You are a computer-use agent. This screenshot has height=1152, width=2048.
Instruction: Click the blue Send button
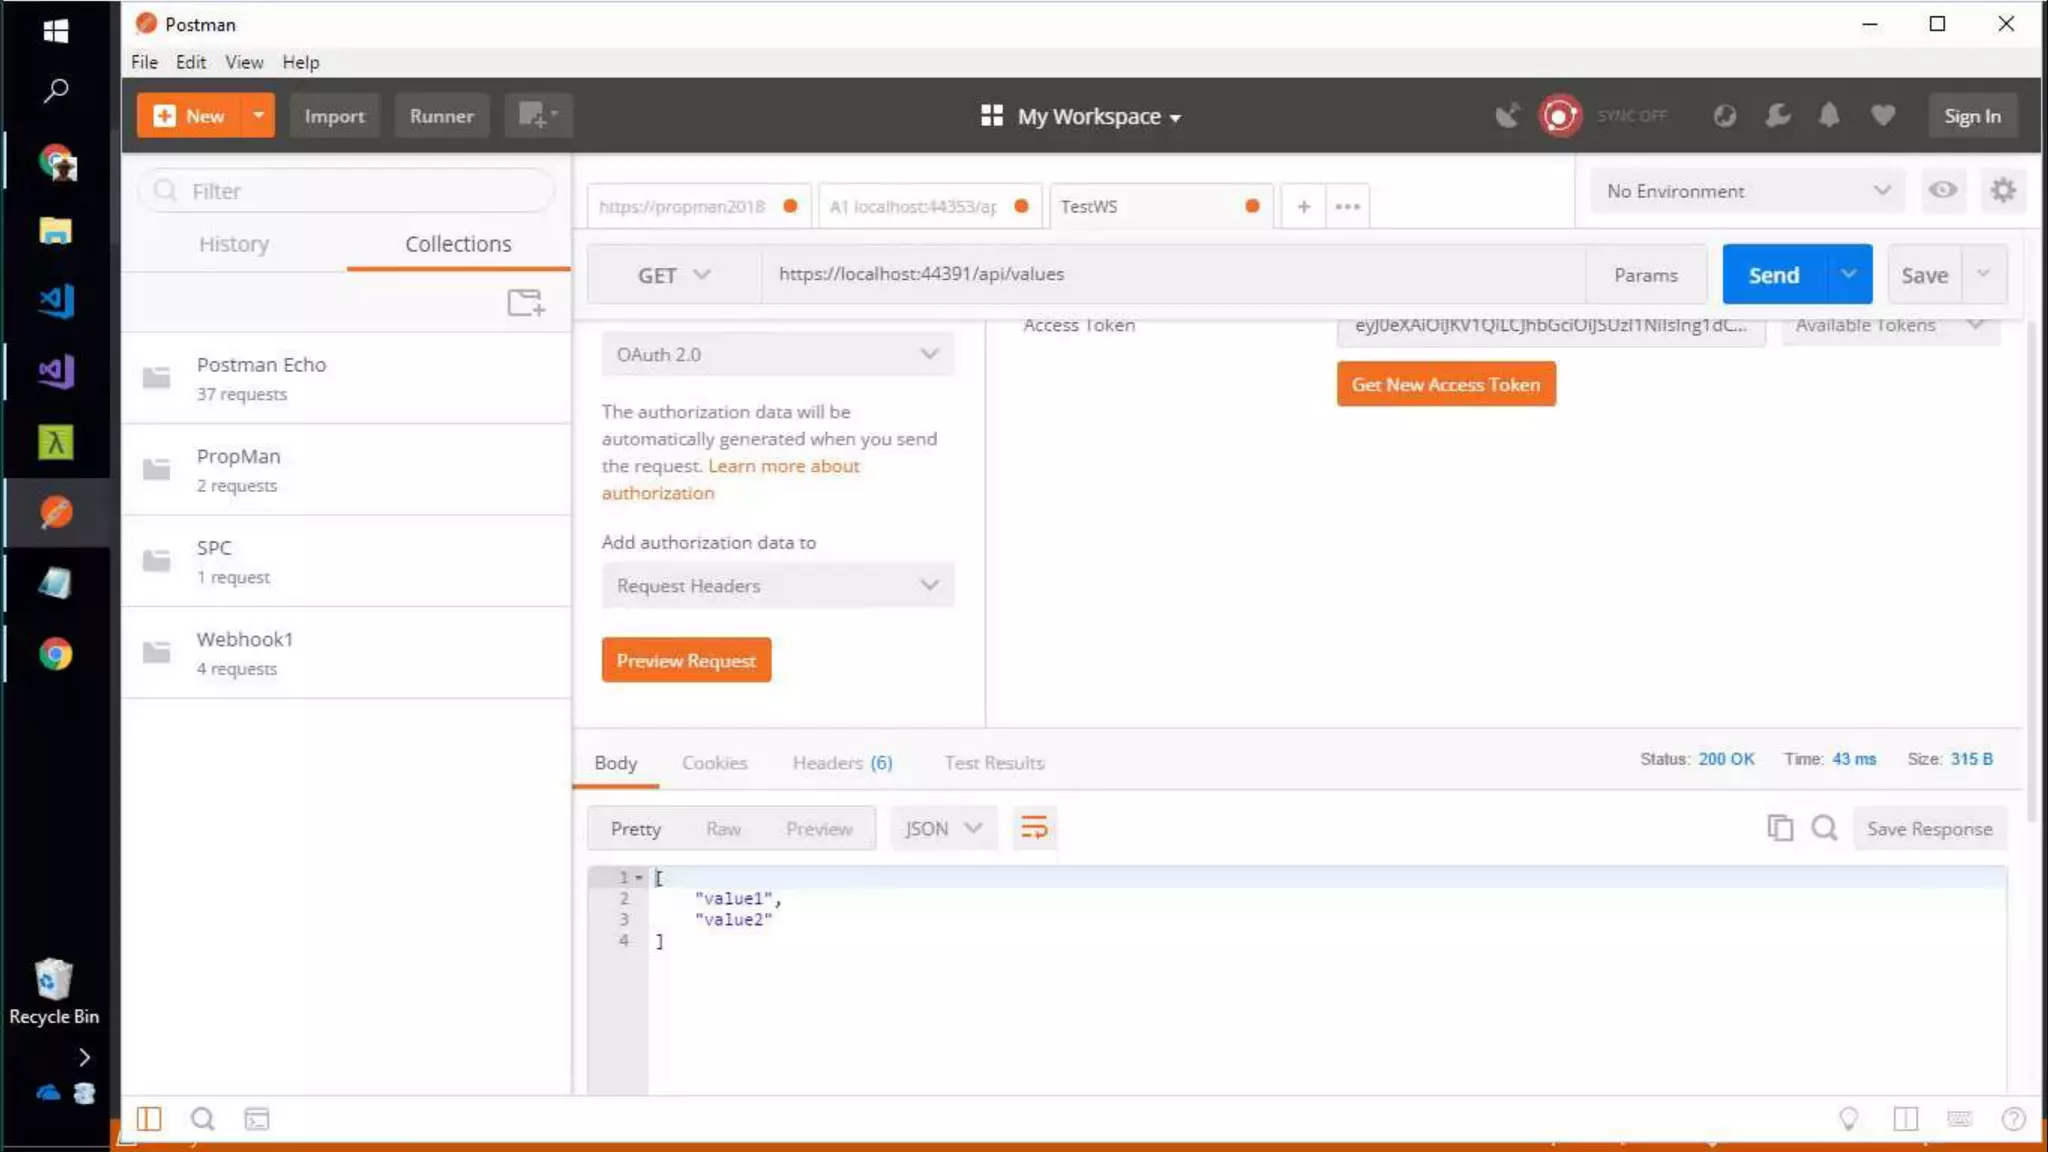[1773, 275]
